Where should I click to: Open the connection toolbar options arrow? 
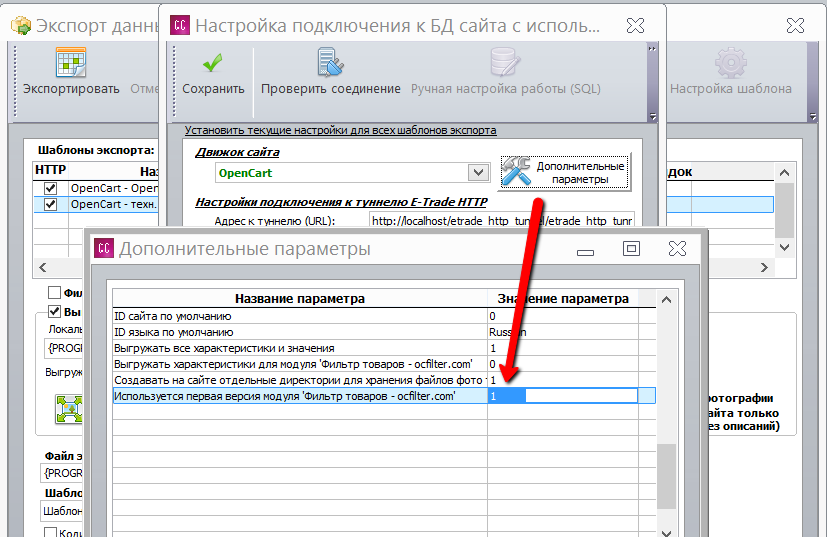pos(653,117)
